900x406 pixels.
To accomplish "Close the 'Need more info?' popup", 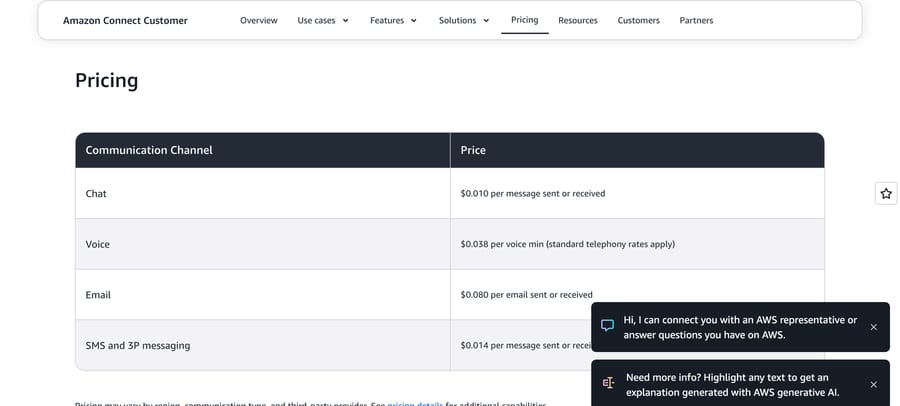I will (x=873, y=385).
